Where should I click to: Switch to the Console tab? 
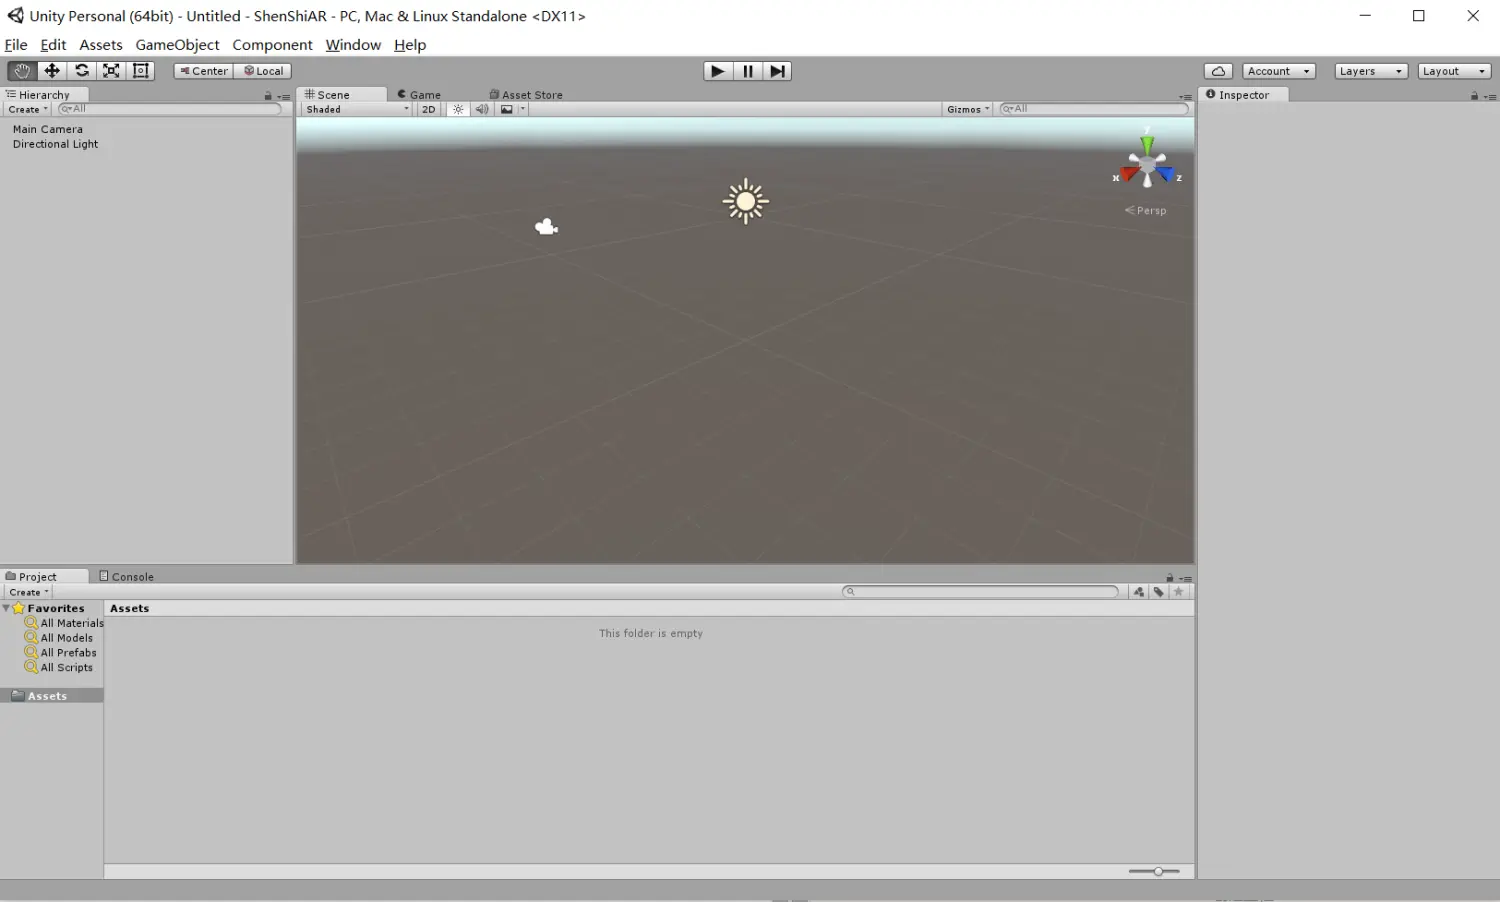[x=127, y=577]
